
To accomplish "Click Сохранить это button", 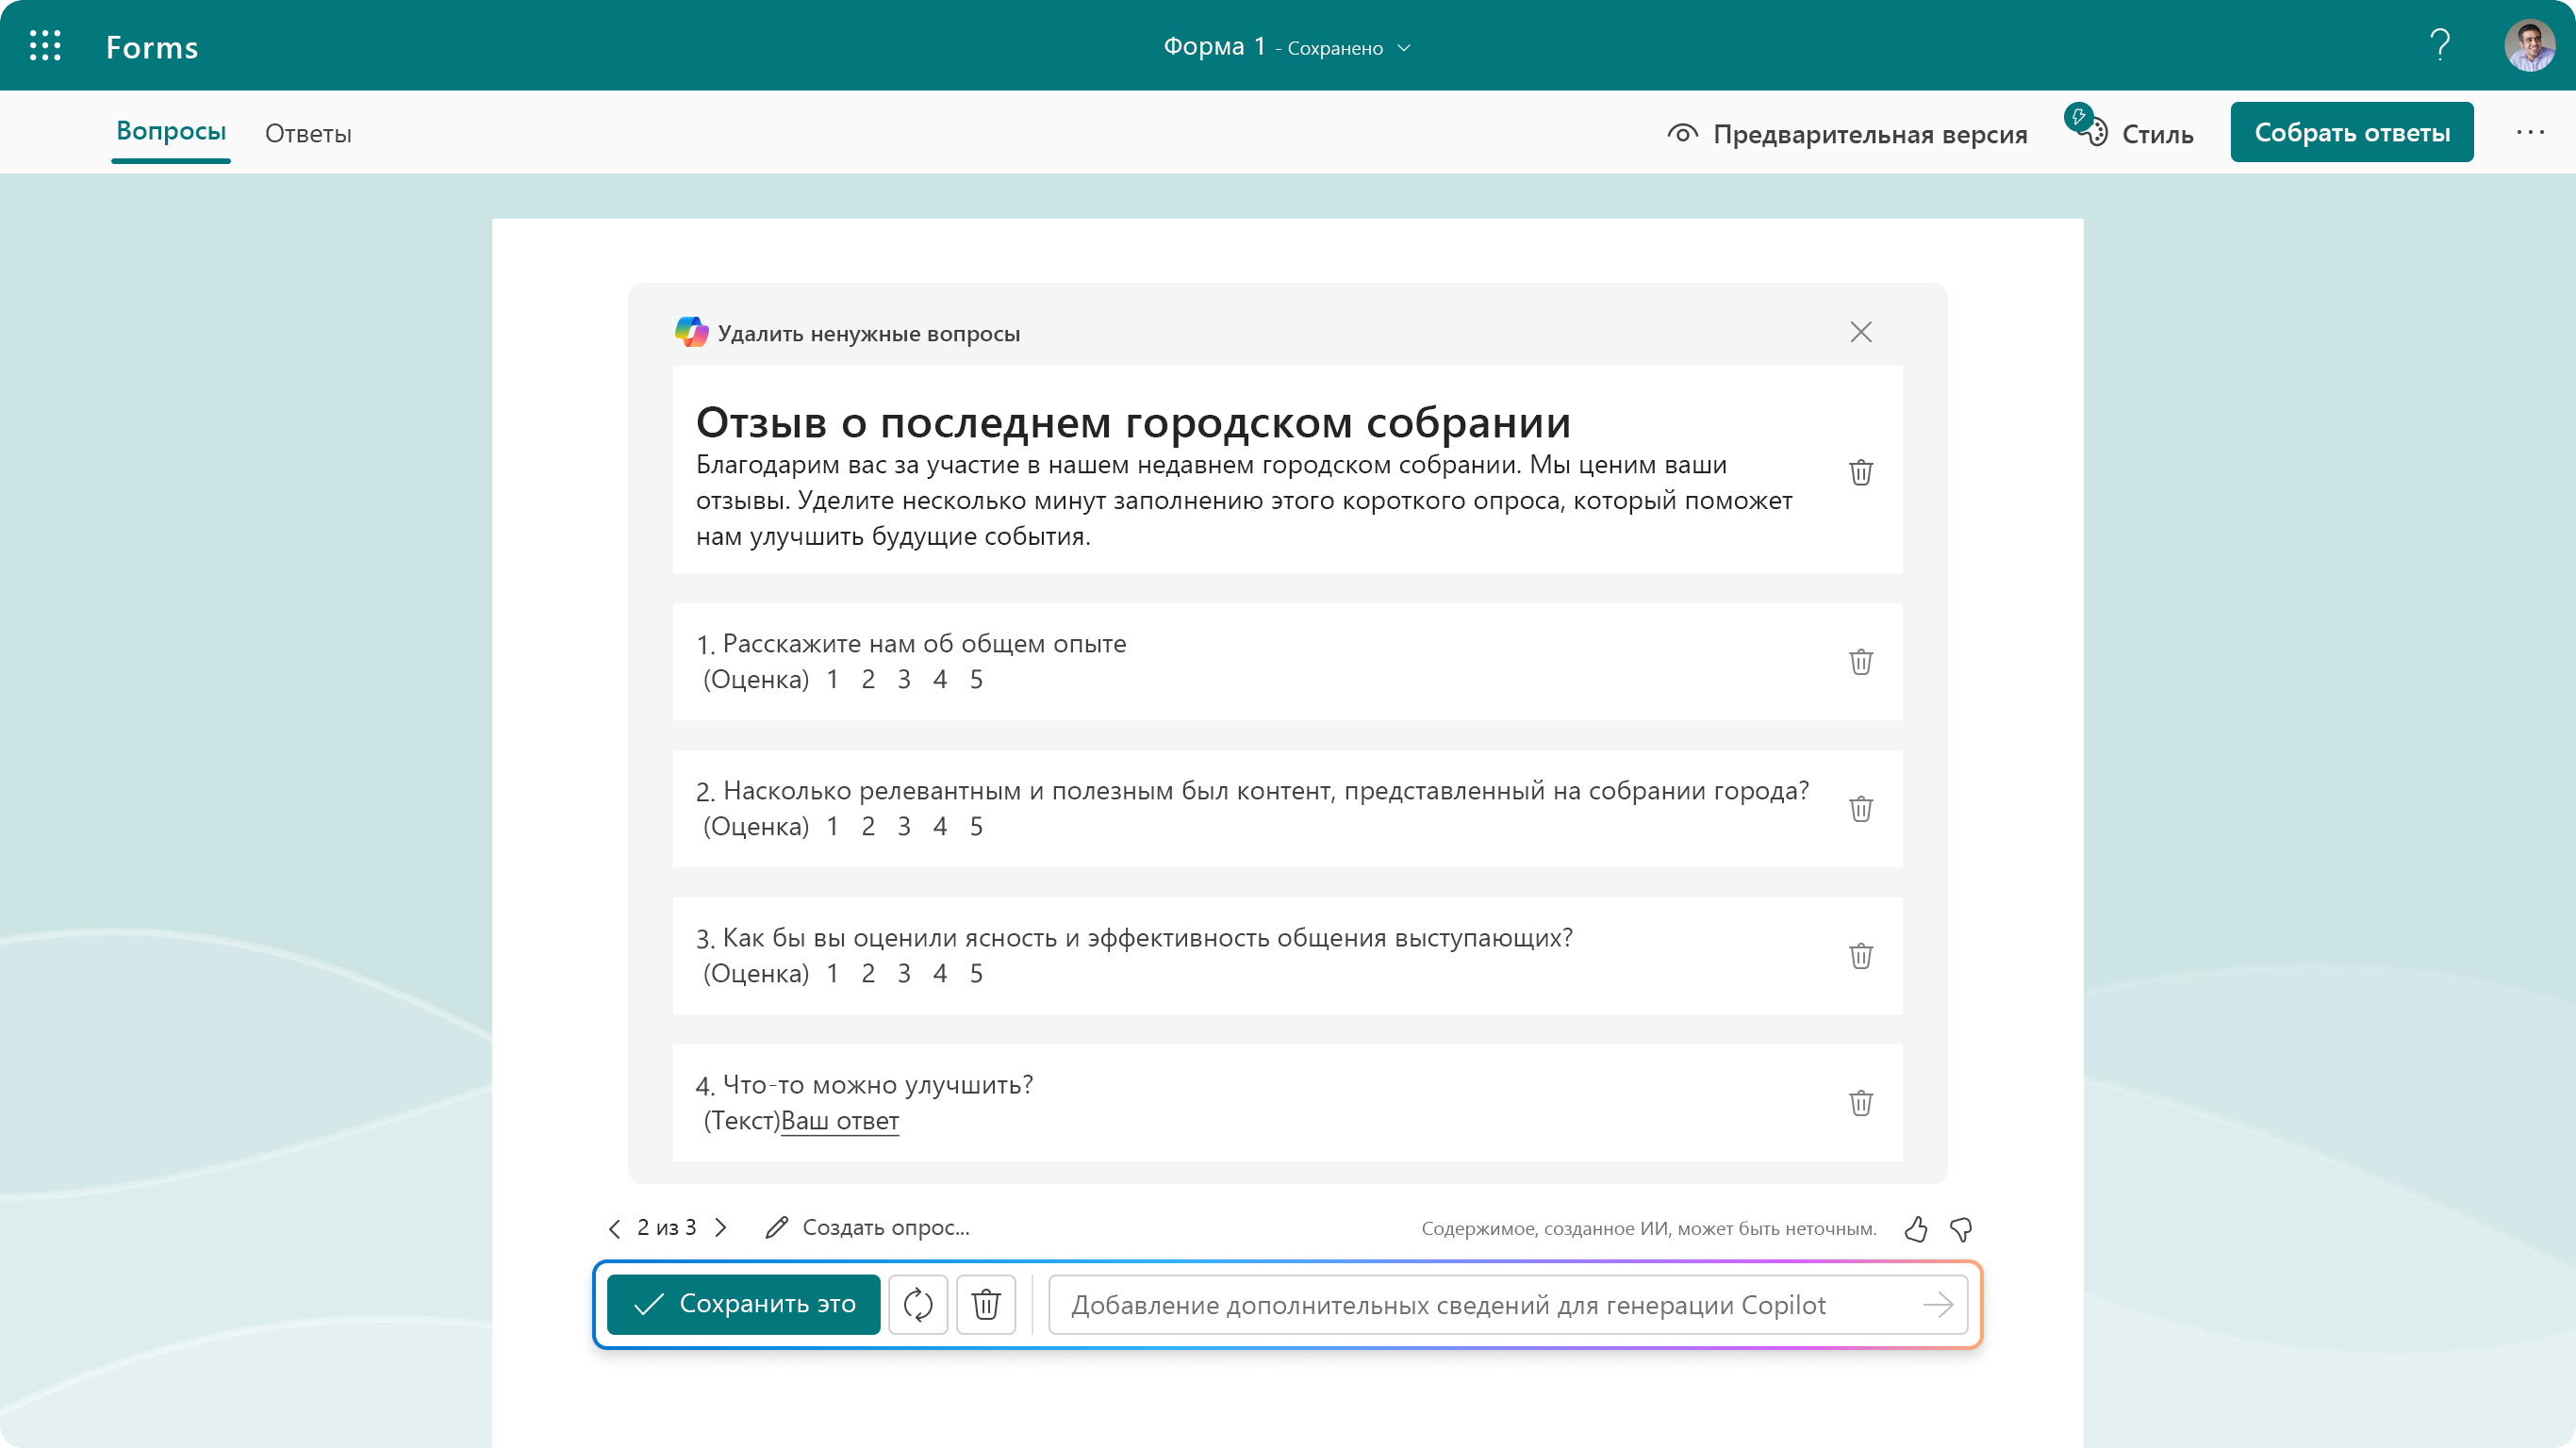I will [x=743, y=1304].
